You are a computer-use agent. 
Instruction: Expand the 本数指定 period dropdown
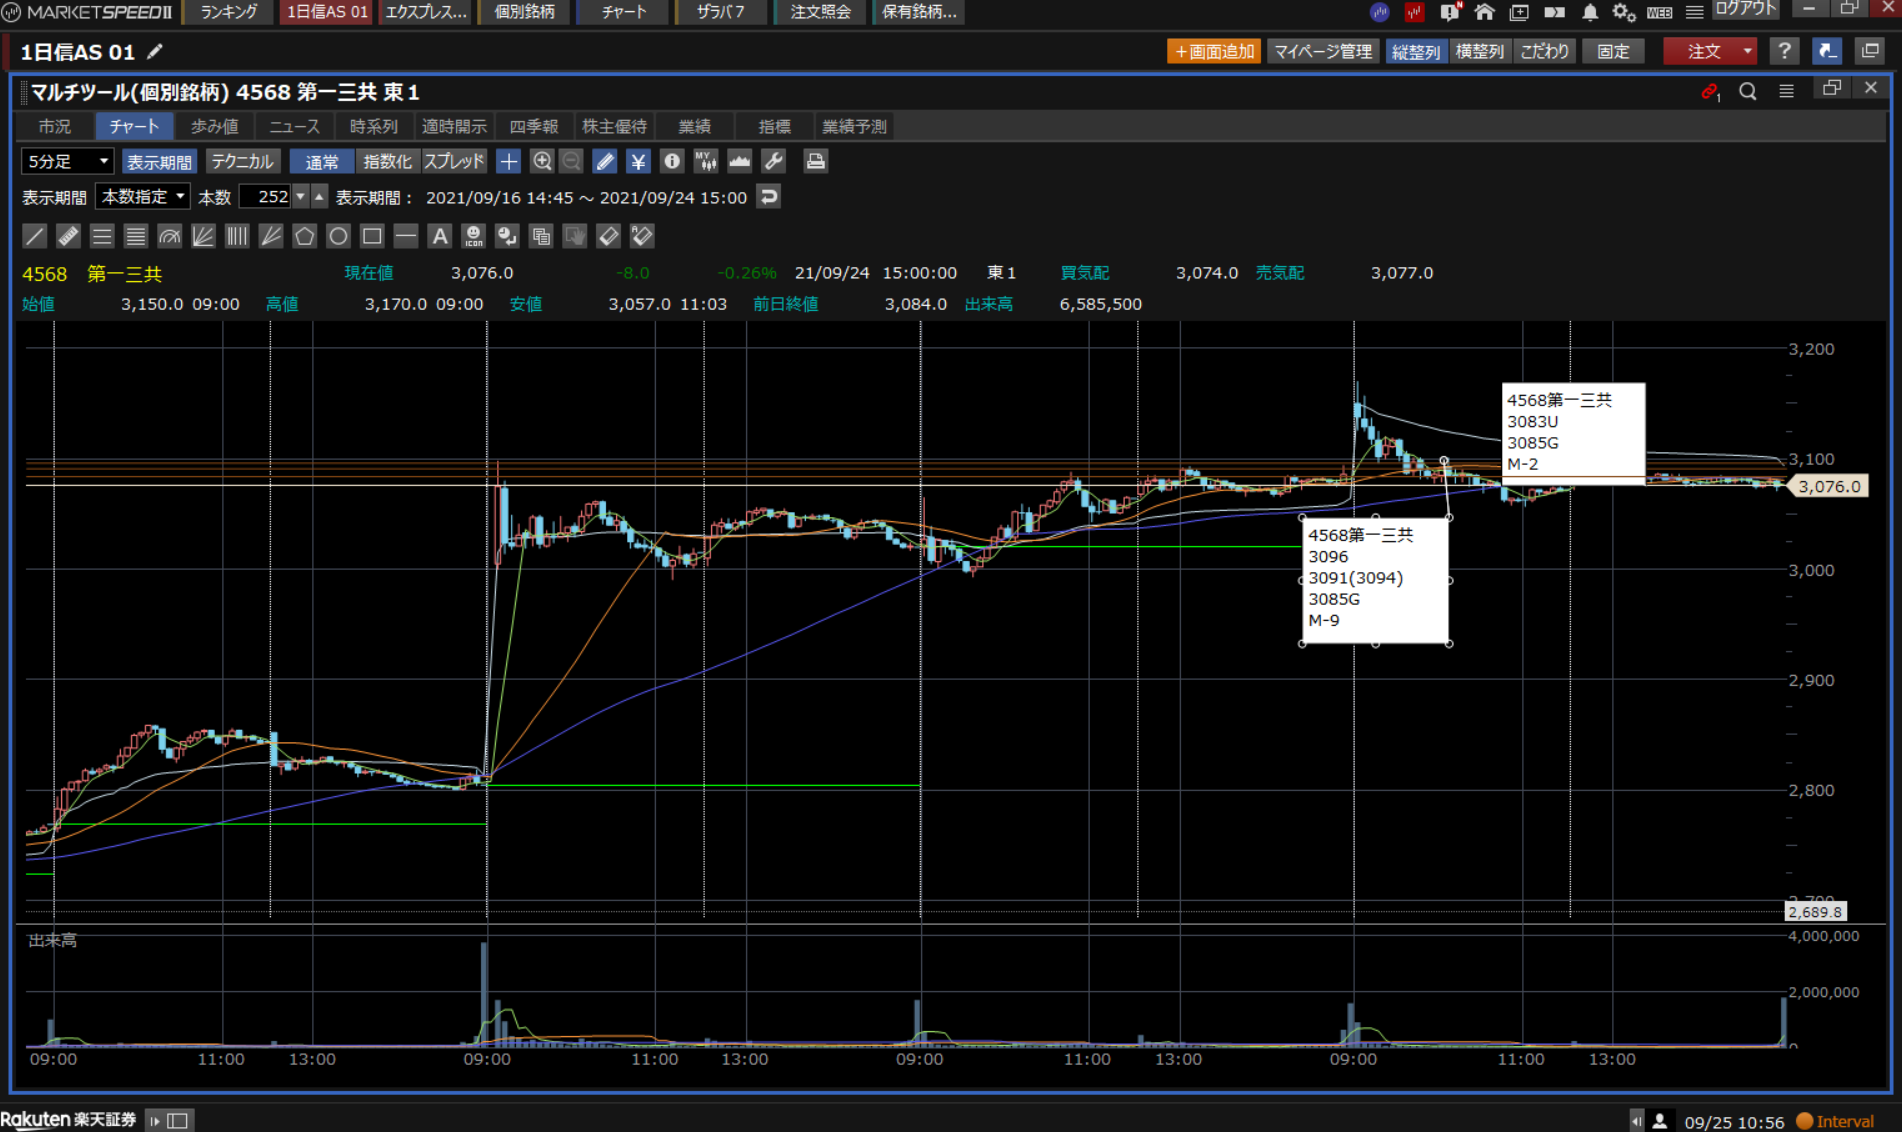click(x=143, y=197)
